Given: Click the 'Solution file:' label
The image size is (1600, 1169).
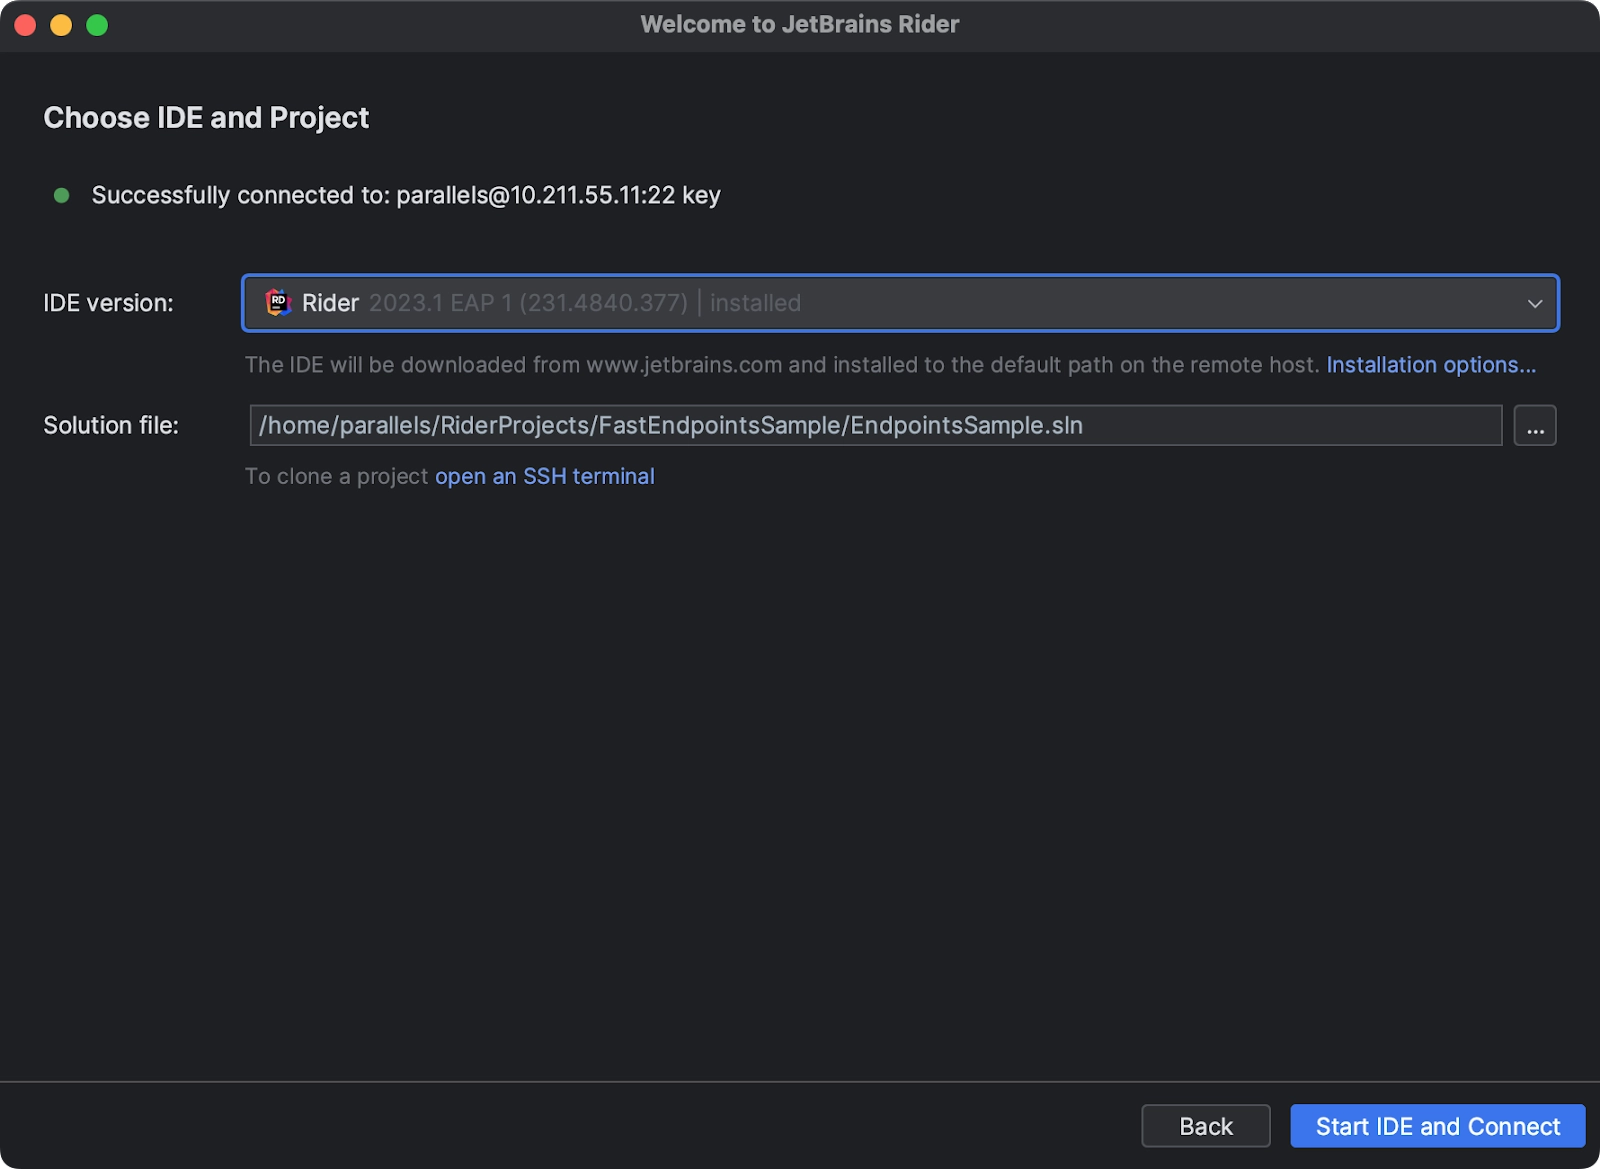Looking at the screenshot, I should (111, 425).
